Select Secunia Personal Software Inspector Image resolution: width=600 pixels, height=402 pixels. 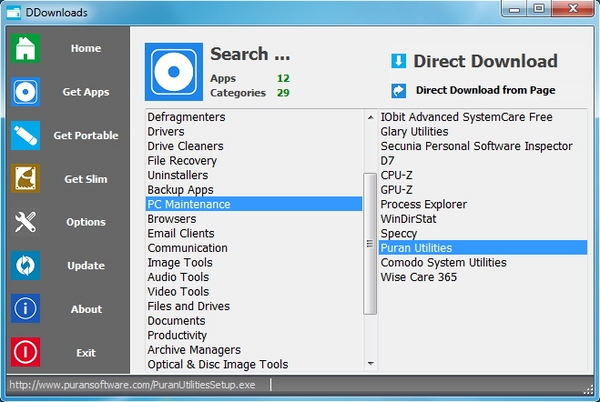tap(483, 146)
